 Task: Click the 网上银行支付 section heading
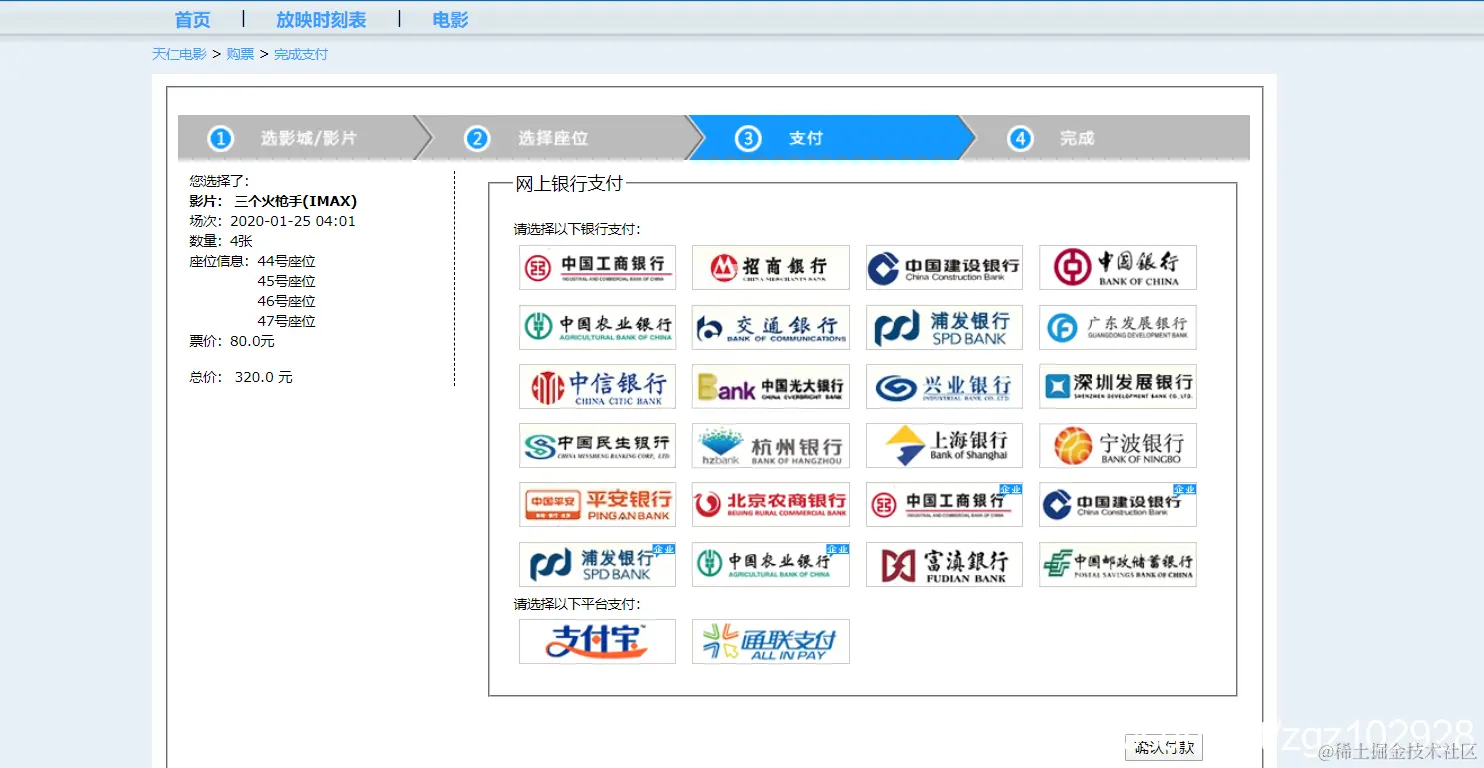point(569,183)
